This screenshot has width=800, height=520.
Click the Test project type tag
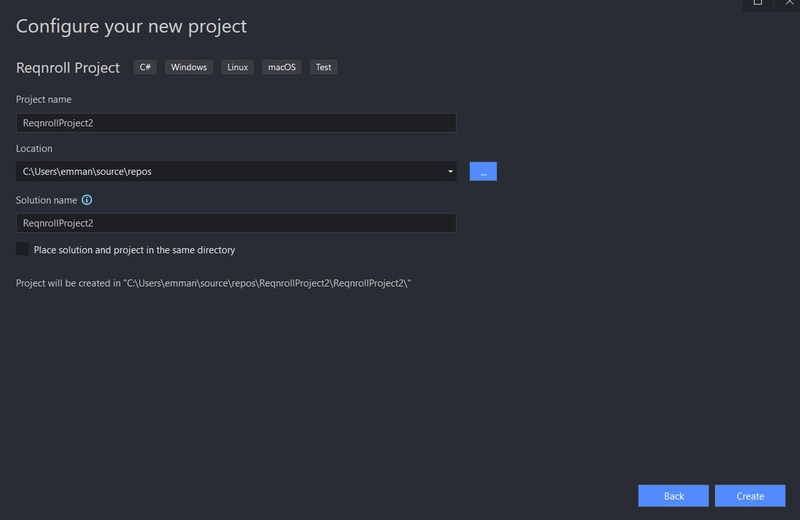coord(323,67)
